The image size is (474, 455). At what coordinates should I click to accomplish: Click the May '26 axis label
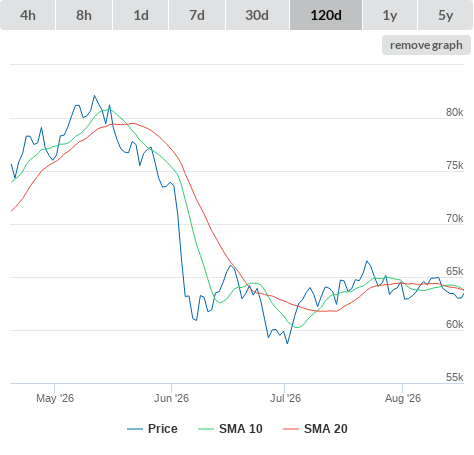[55, 398]
